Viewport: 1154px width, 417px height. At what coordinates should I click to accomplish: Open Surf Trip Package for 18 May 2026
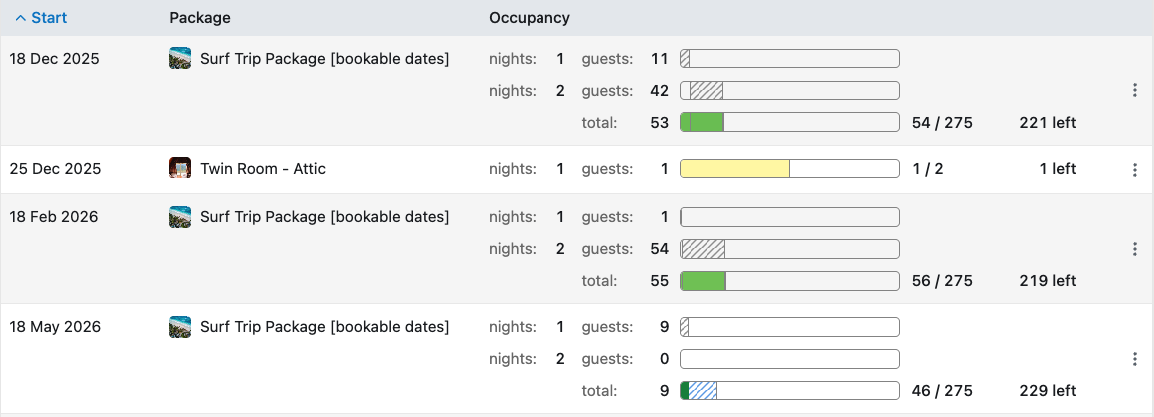tap(324, 327)
